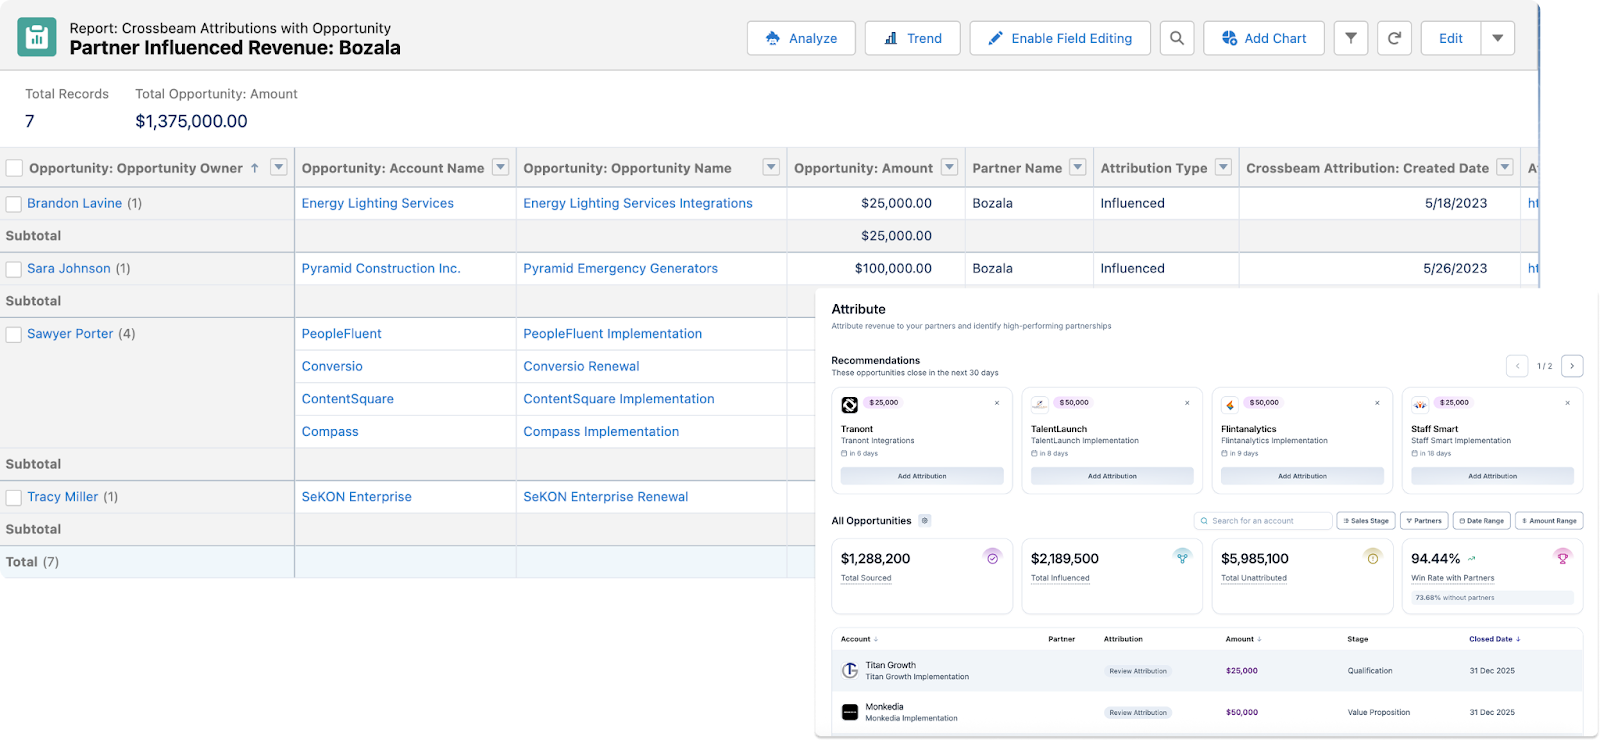Viewport: 1600px width, 740px height.
Task: Focus the Search for an account field
Action: pos(1263,521)
